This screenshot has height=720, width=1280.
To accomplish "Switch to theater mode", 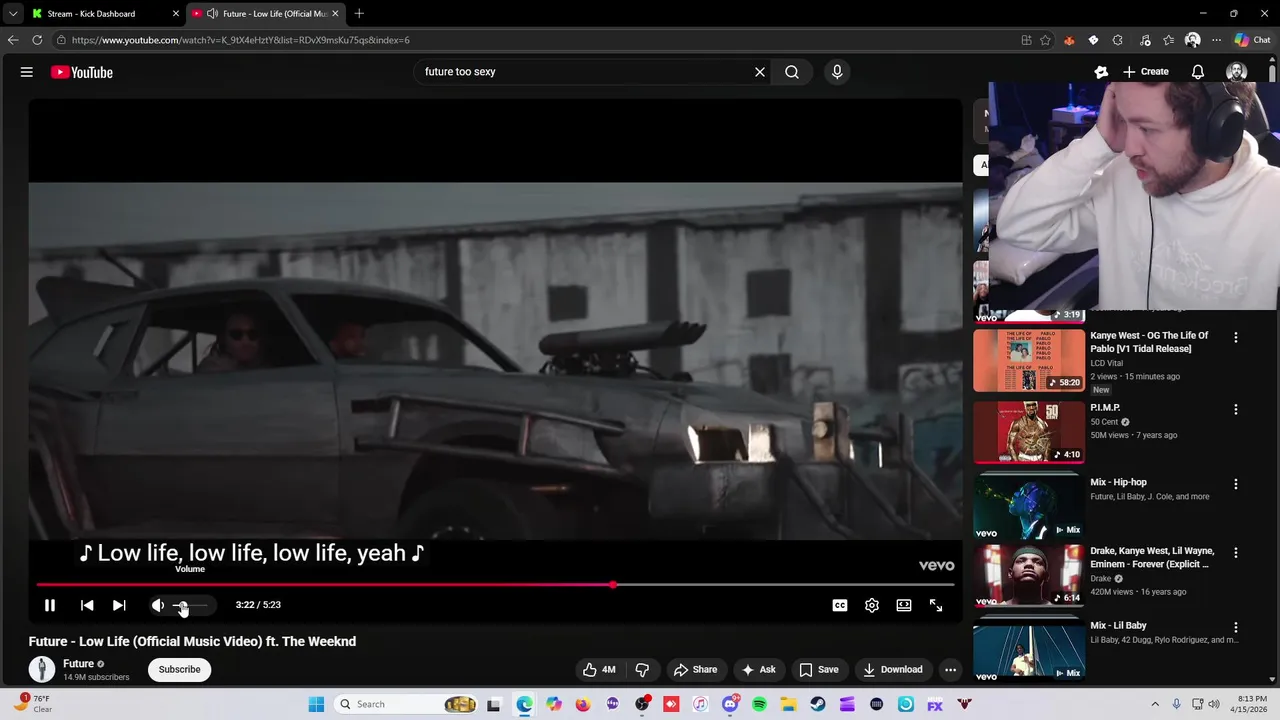I will click(904, 605).
